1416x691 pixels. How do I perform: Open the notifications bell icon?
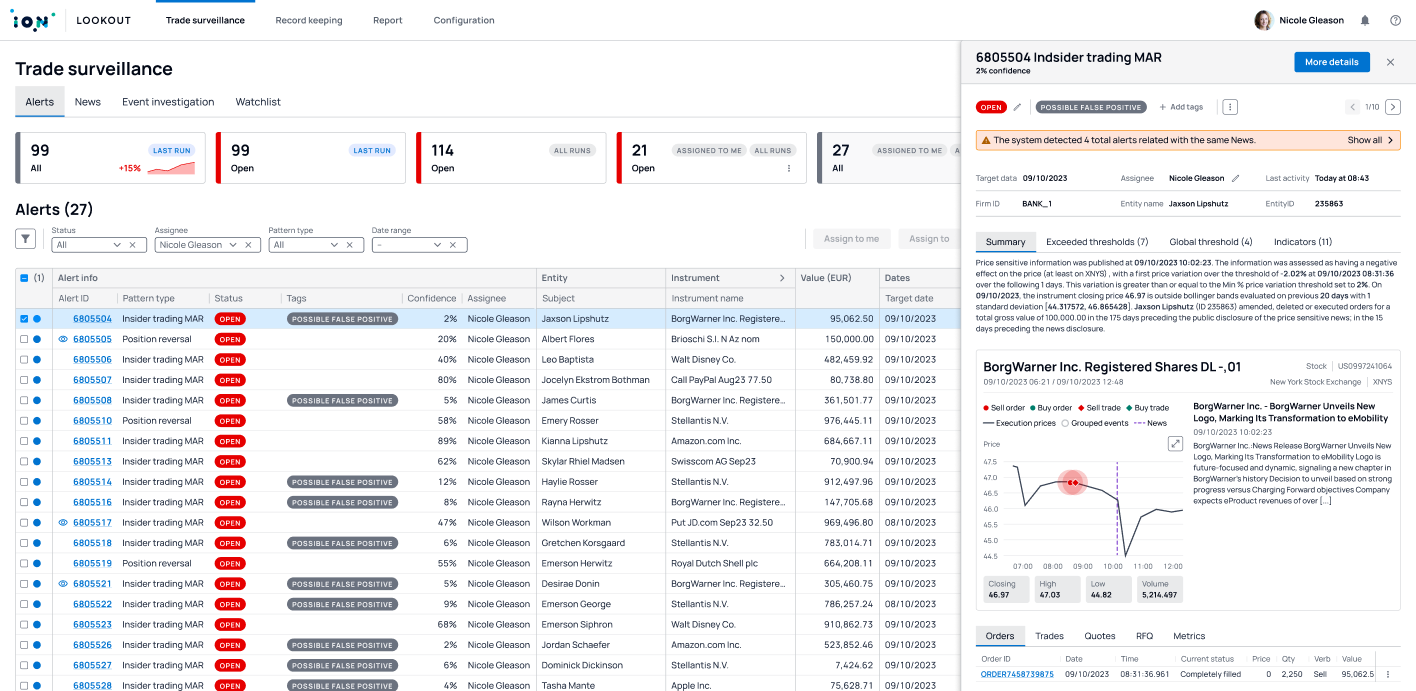click(1365, 20)
